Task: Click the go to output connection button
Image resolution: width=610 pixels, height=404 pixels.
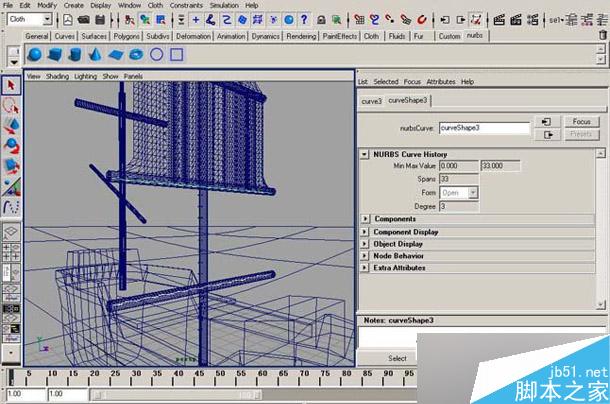Action: pyautogui.click(x=547, y=135)
